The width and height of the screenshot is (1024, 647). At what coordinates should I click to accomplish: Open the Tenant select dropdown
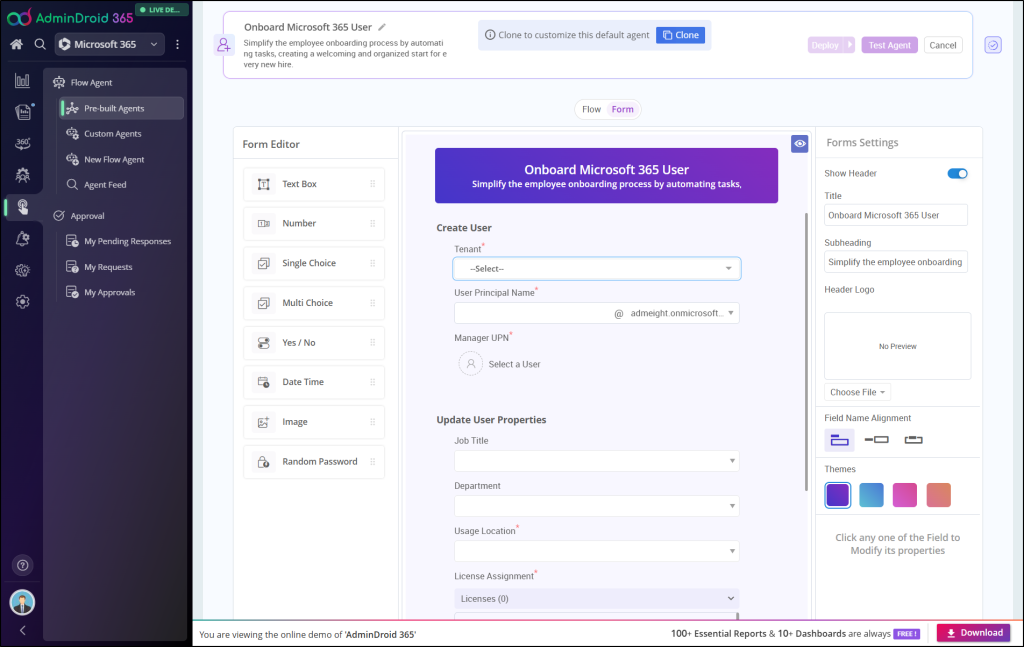[597, 268]
